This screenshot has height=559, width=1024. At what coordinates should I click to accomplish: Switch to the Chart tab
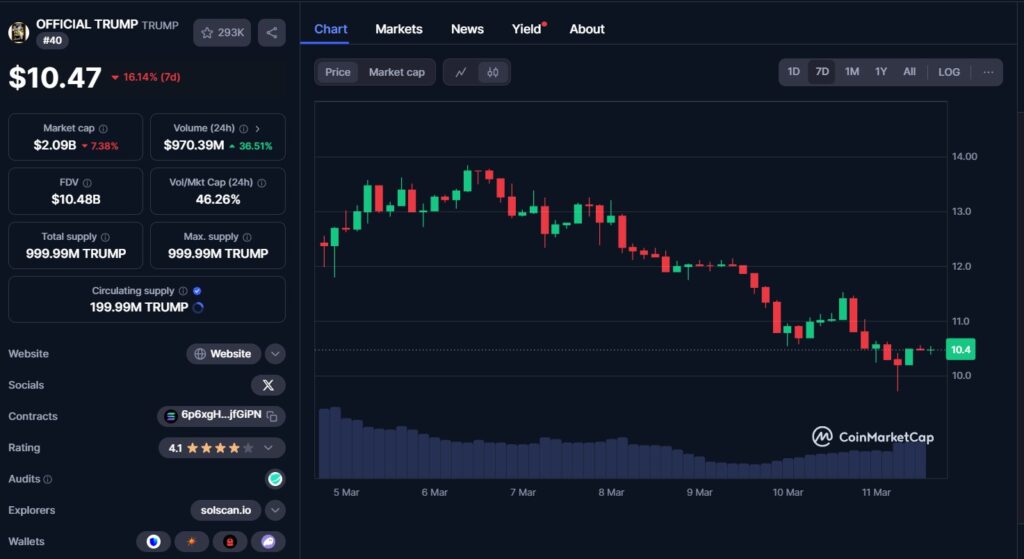330,29
